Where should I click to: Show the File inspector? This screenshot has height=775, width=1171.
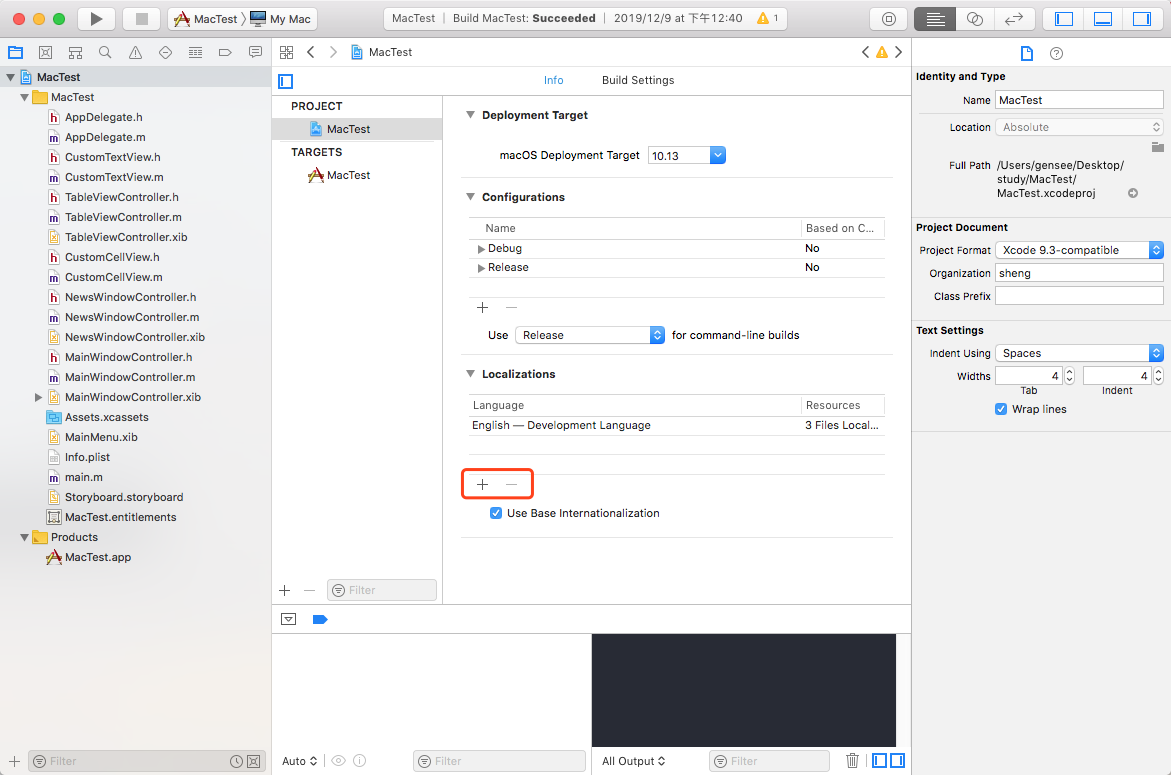coord(1027,53)
